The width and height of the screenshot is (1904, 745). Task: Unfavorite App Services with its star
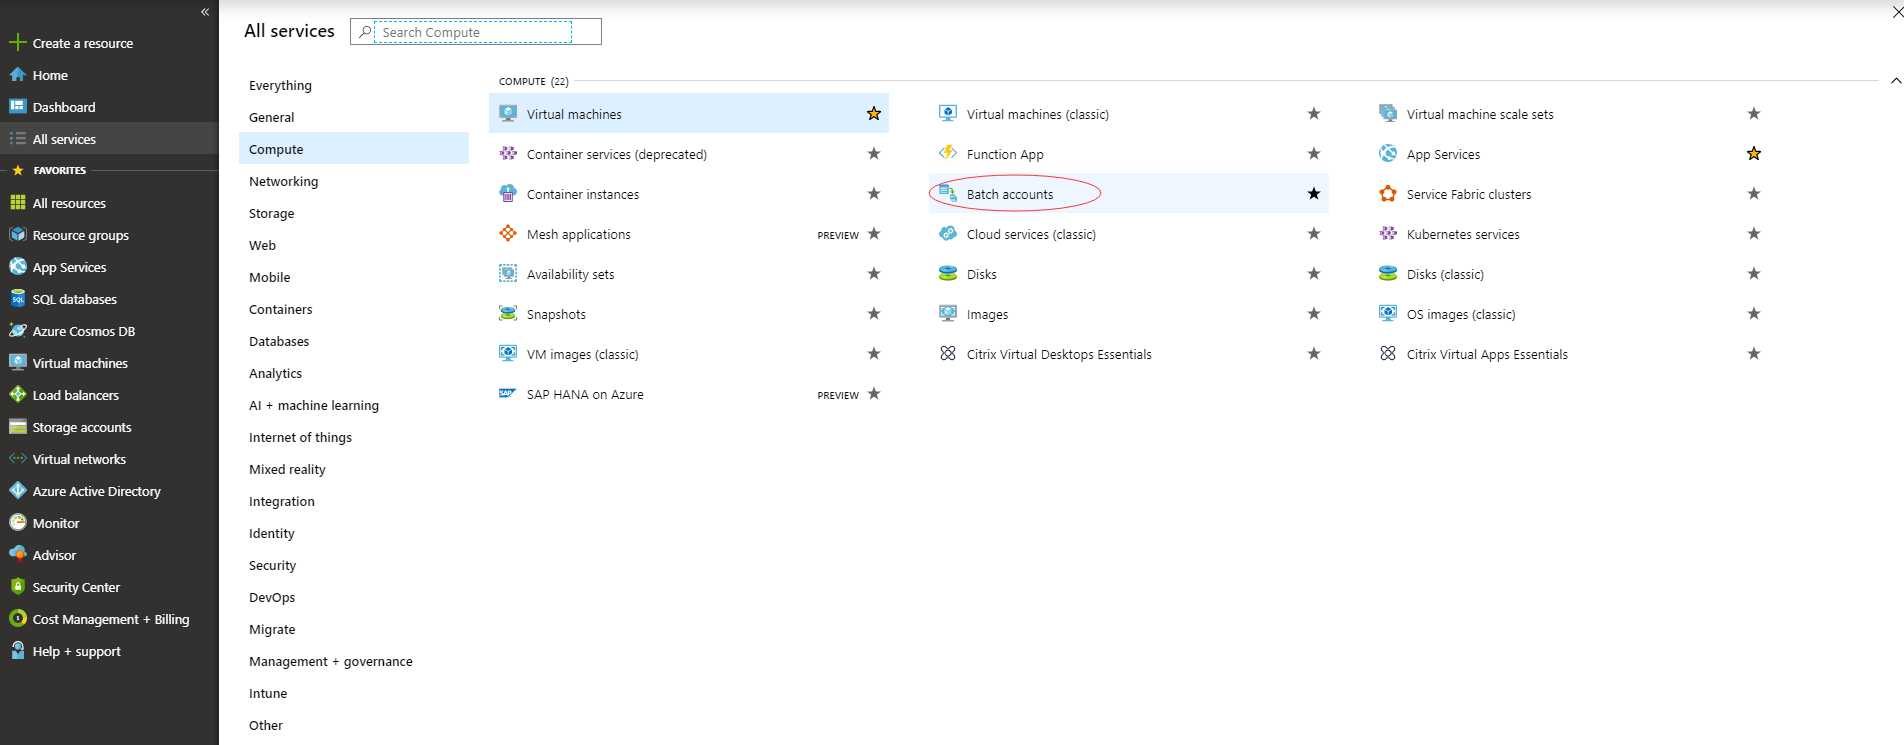click(x=1754, y=153)
